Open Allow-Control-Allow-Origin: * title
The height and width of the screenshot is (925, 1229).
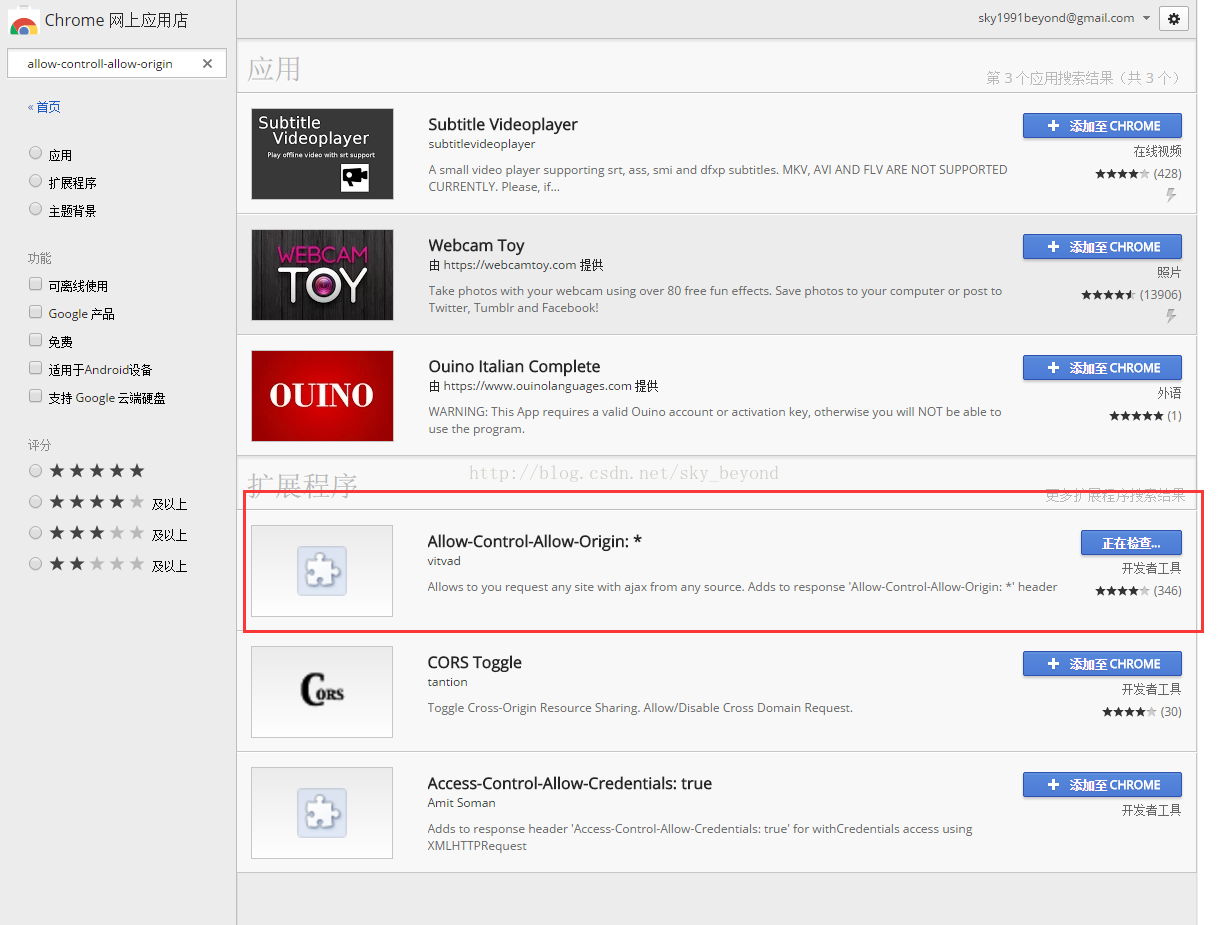pos(535,541)
